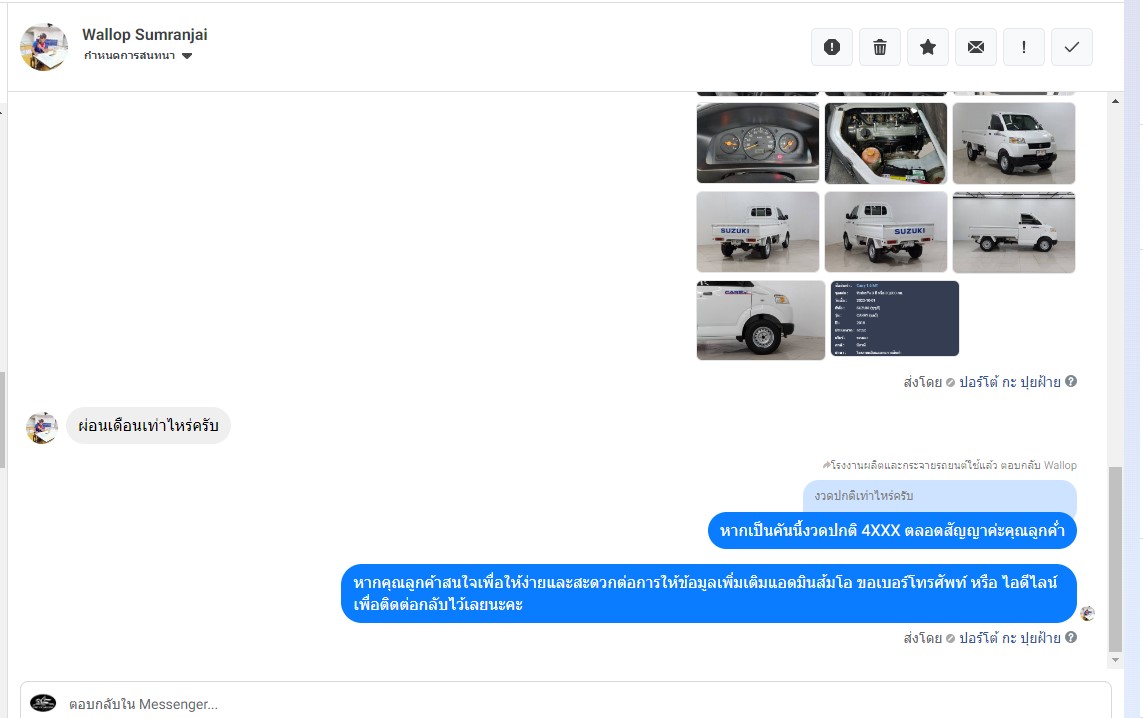Click help question mark below image gallery

click(x=1071, y=381)
